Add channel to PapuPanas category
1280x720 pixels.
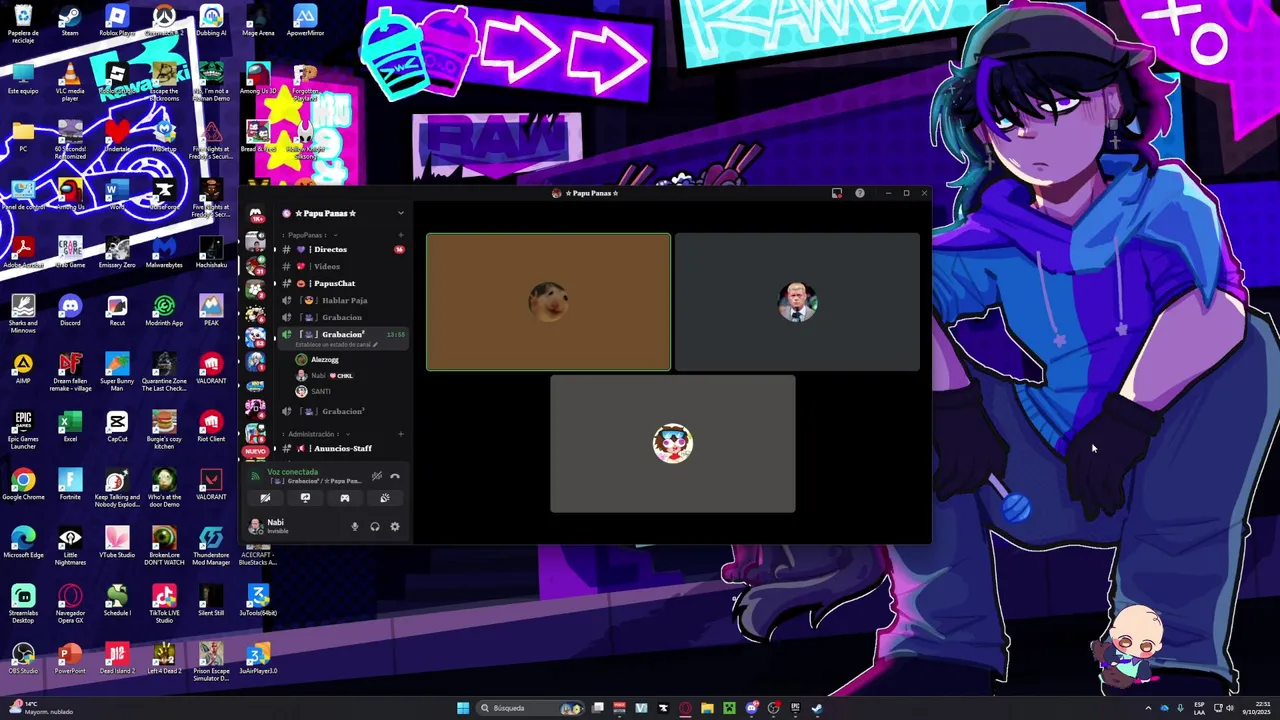coord(401,235)
